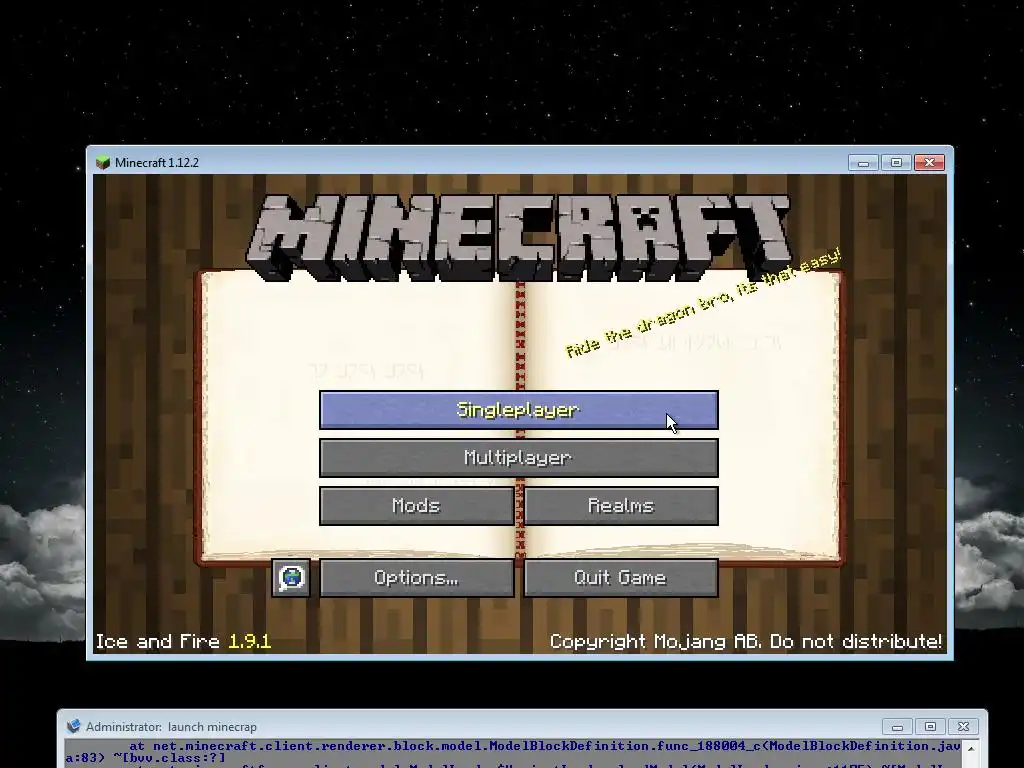This screenshot has width=1024, height=768.
Task: Click the Minecraft logo banner
Action: (519, 238)
